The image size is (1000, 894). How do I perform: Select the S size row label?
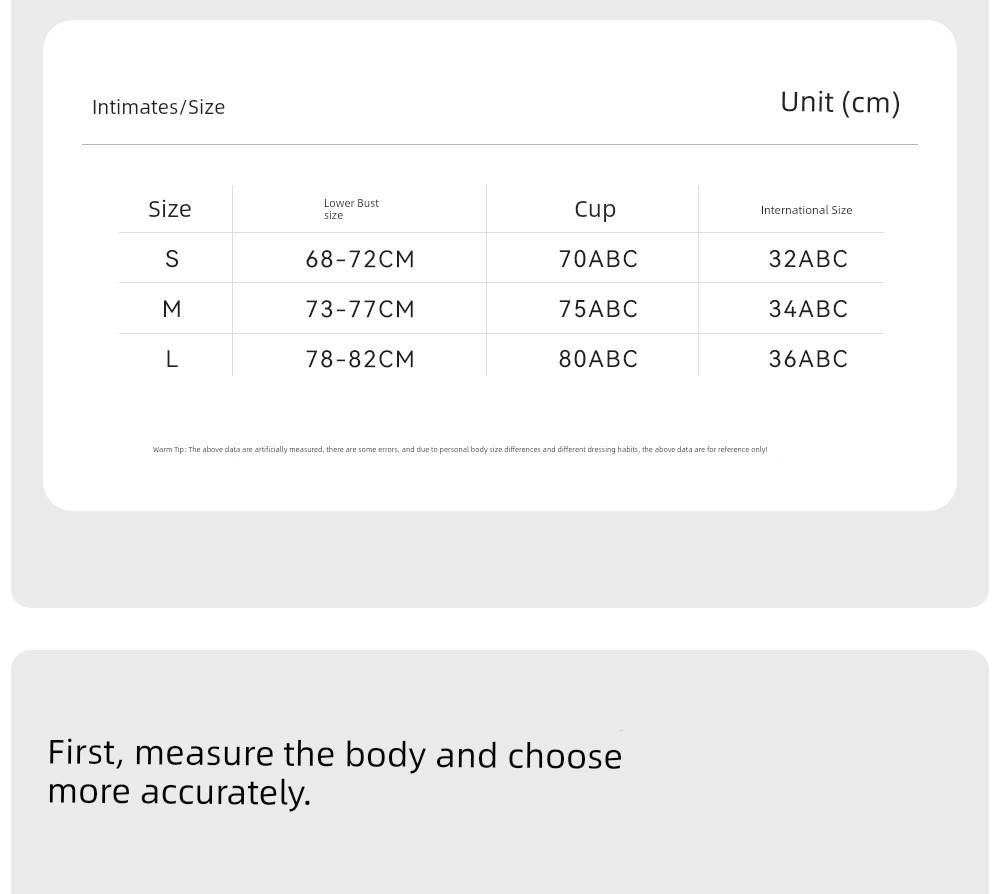click(172, 259)
